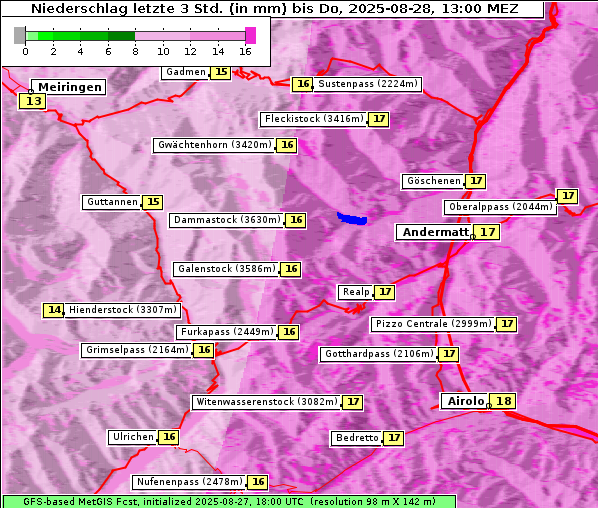598x508 pixels.
Task: Click the magenta swatch at the legend's end
Action: pyautogui.click(x=251, y=35)
